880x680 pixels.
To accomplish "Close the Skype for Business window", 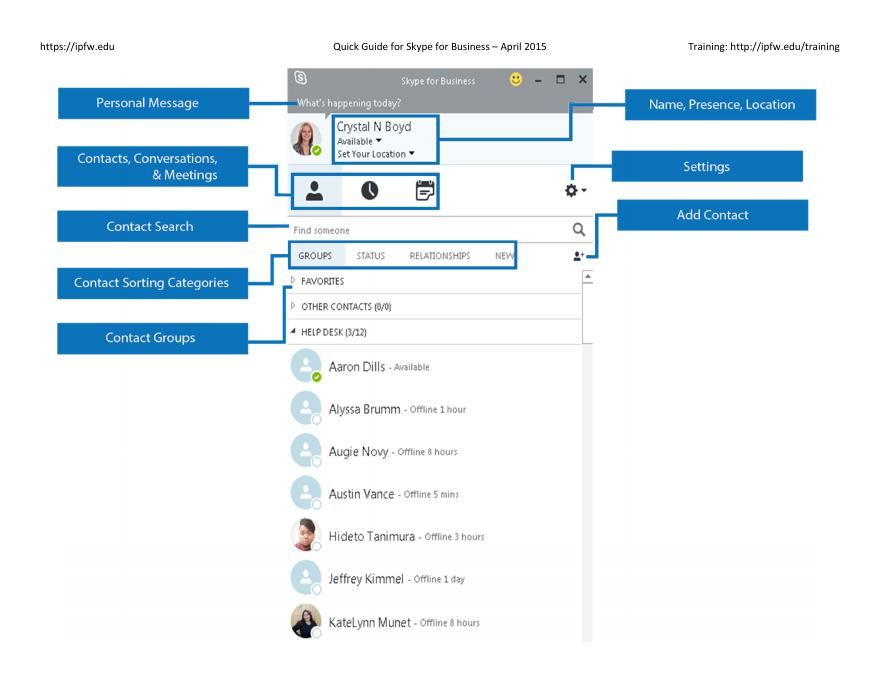I will [x=583, y=80].
